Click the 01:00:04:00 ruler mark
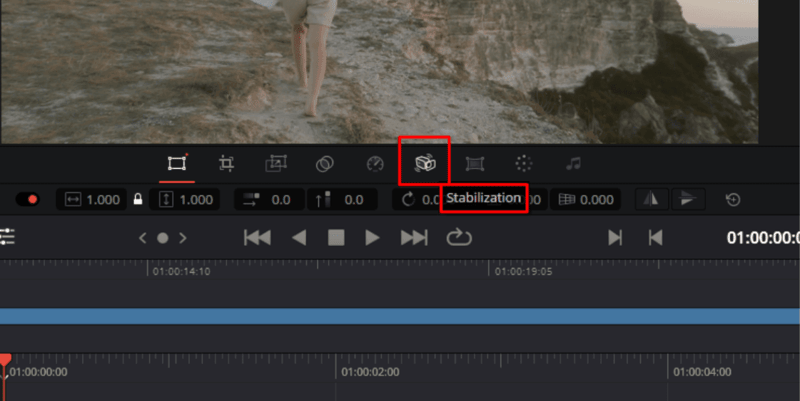Viewport: 800px width, 401px height. [702, 372]
